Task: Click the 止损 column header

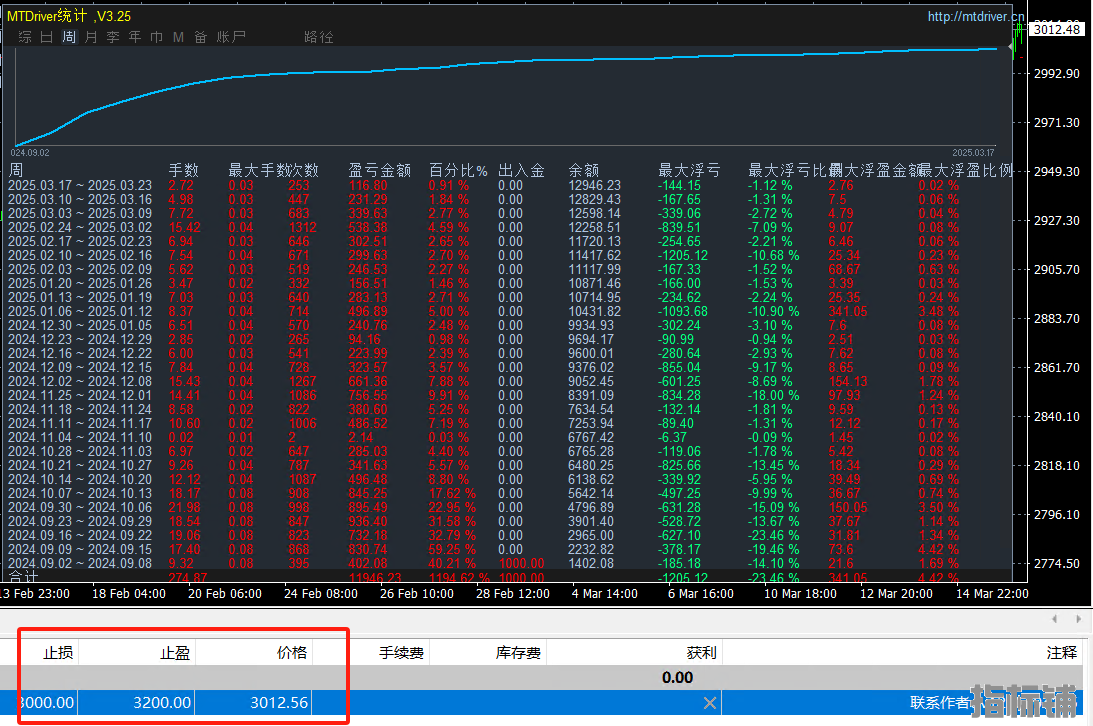Action: pyautogui.click(x=57, y=653)
